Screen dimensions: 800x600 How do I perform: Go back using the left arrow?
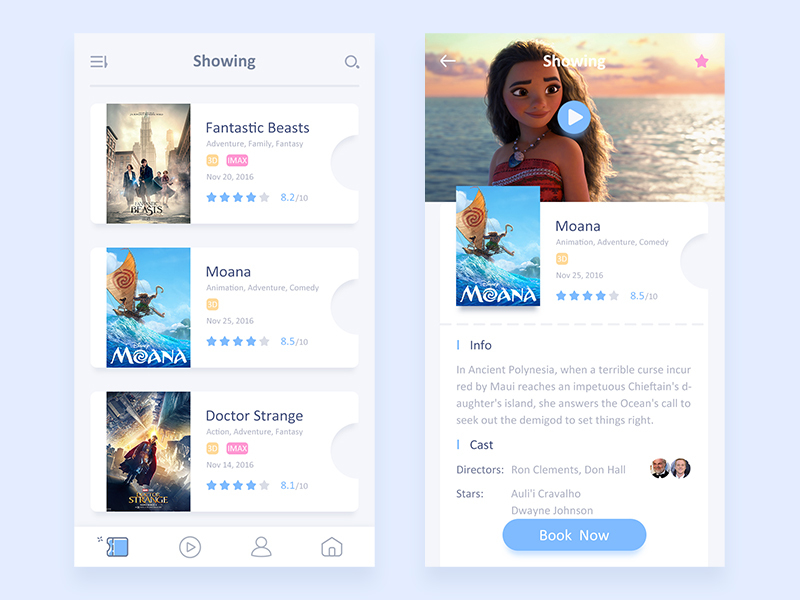pos(447,61)
